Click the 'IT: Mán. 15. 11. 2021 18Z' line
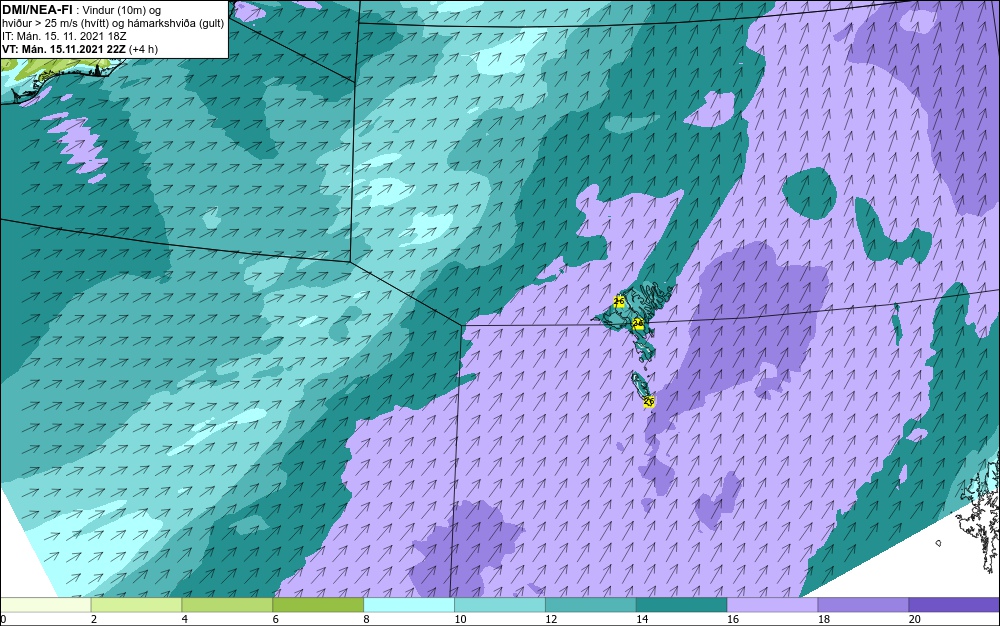 (x=64, y=36)
